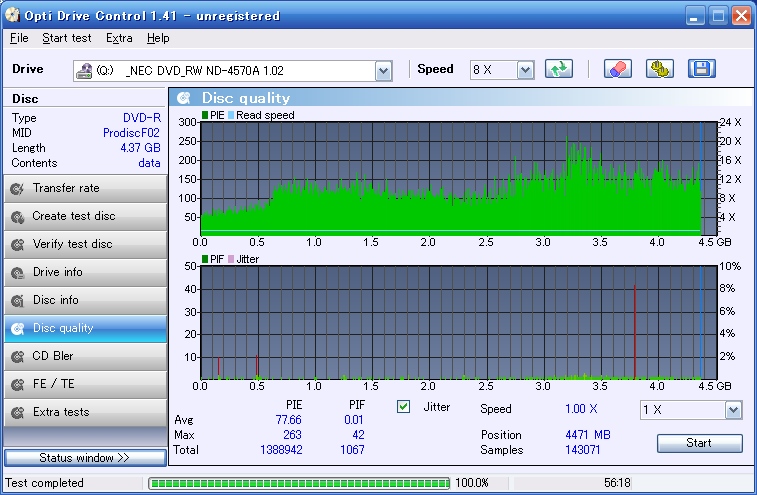Show the Disc info page
757x495 pixels.
(x=85, y=300)
